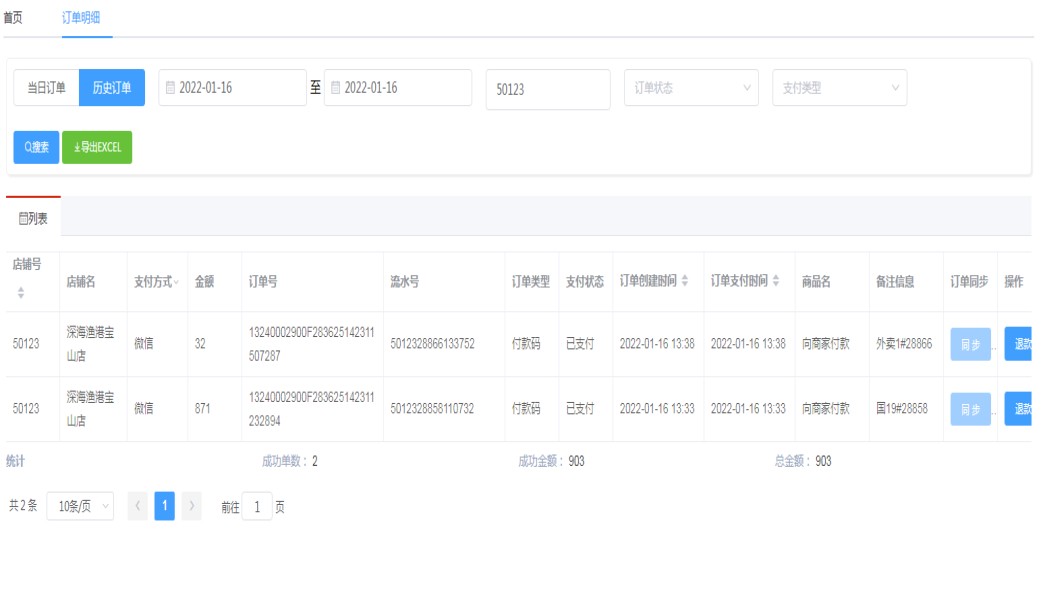
Task: Open the 10条/页 page size dropdown
Action: [x=80, y=506]
